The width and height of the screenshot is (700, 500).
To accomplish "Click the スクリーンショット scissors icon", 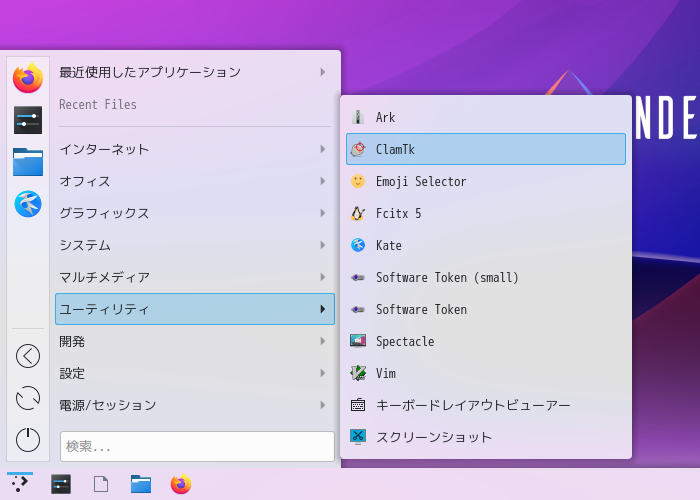I will pyautogui.click(x=358, y=437).
